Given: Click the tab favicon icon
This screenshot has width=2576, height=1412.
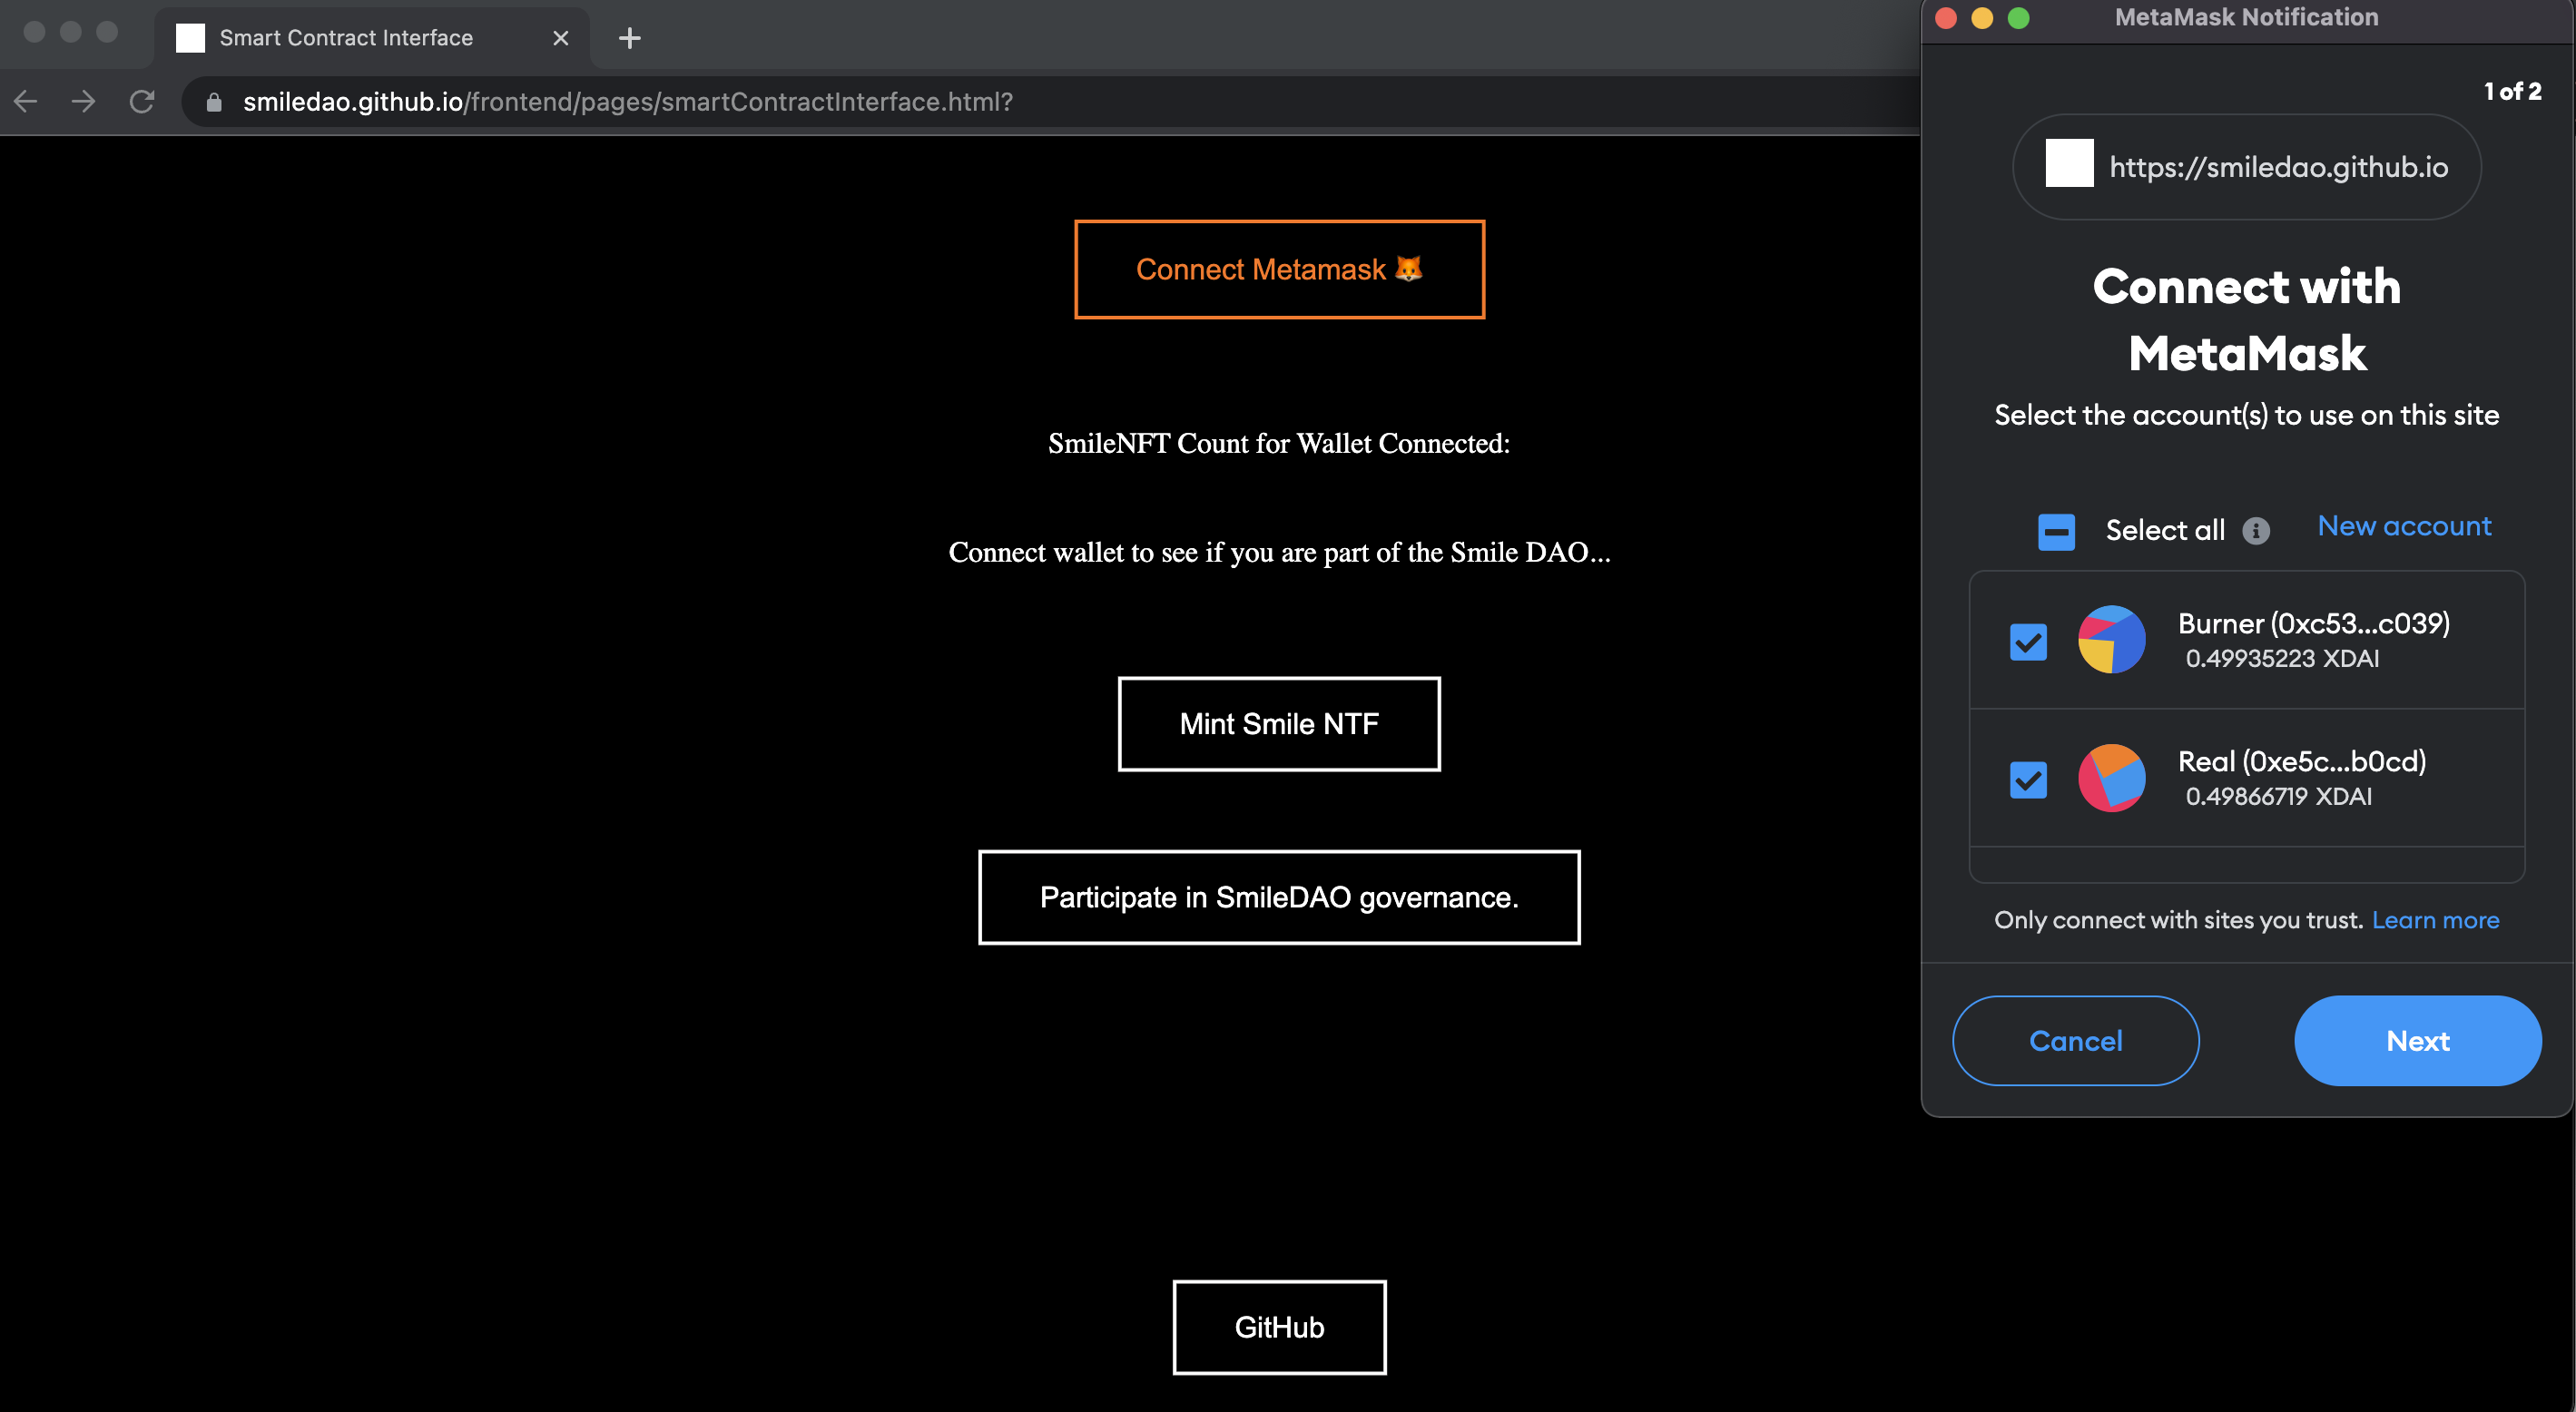Looking at the screenshot, I should (190, 38).
